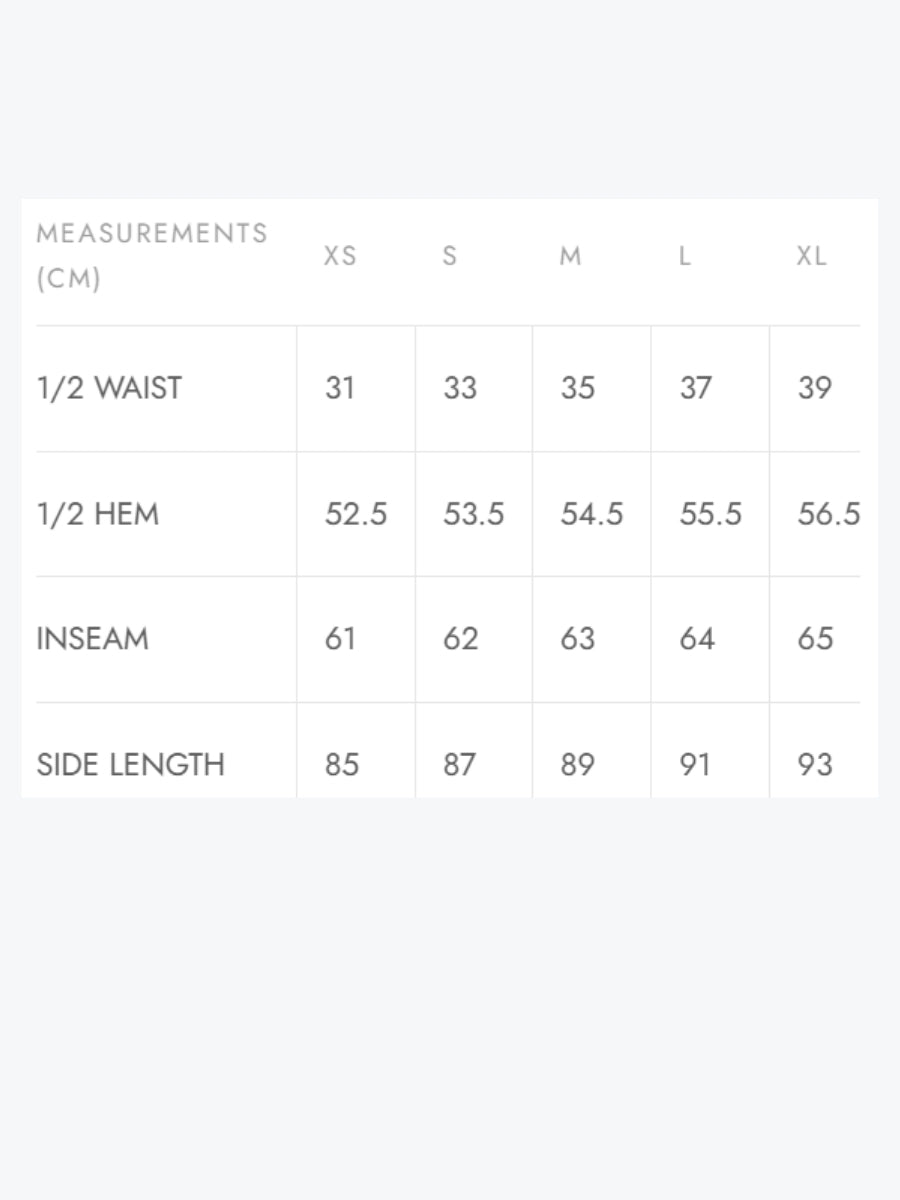The image size is (900, 1200).
Task: Select the 39 waist value for XL
Action: (x=815, y=388)
